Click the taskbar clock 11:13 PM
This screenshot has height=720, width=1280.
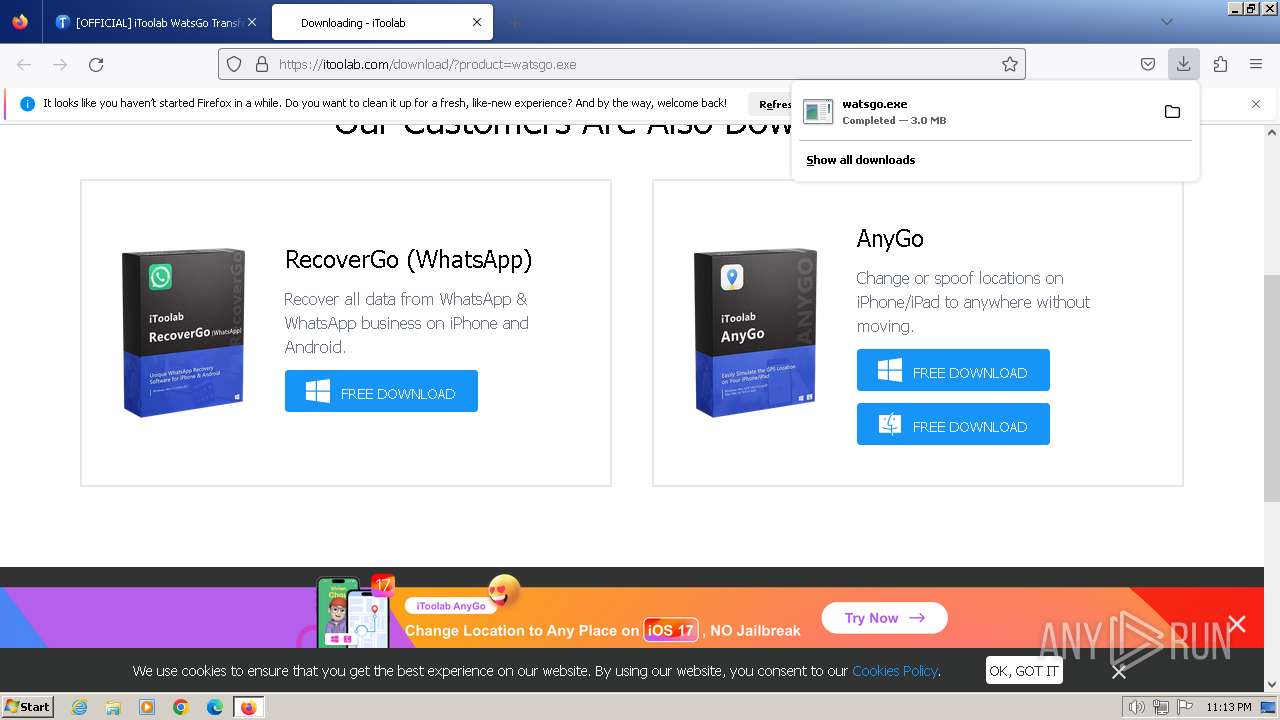(x=1229, y=707)
